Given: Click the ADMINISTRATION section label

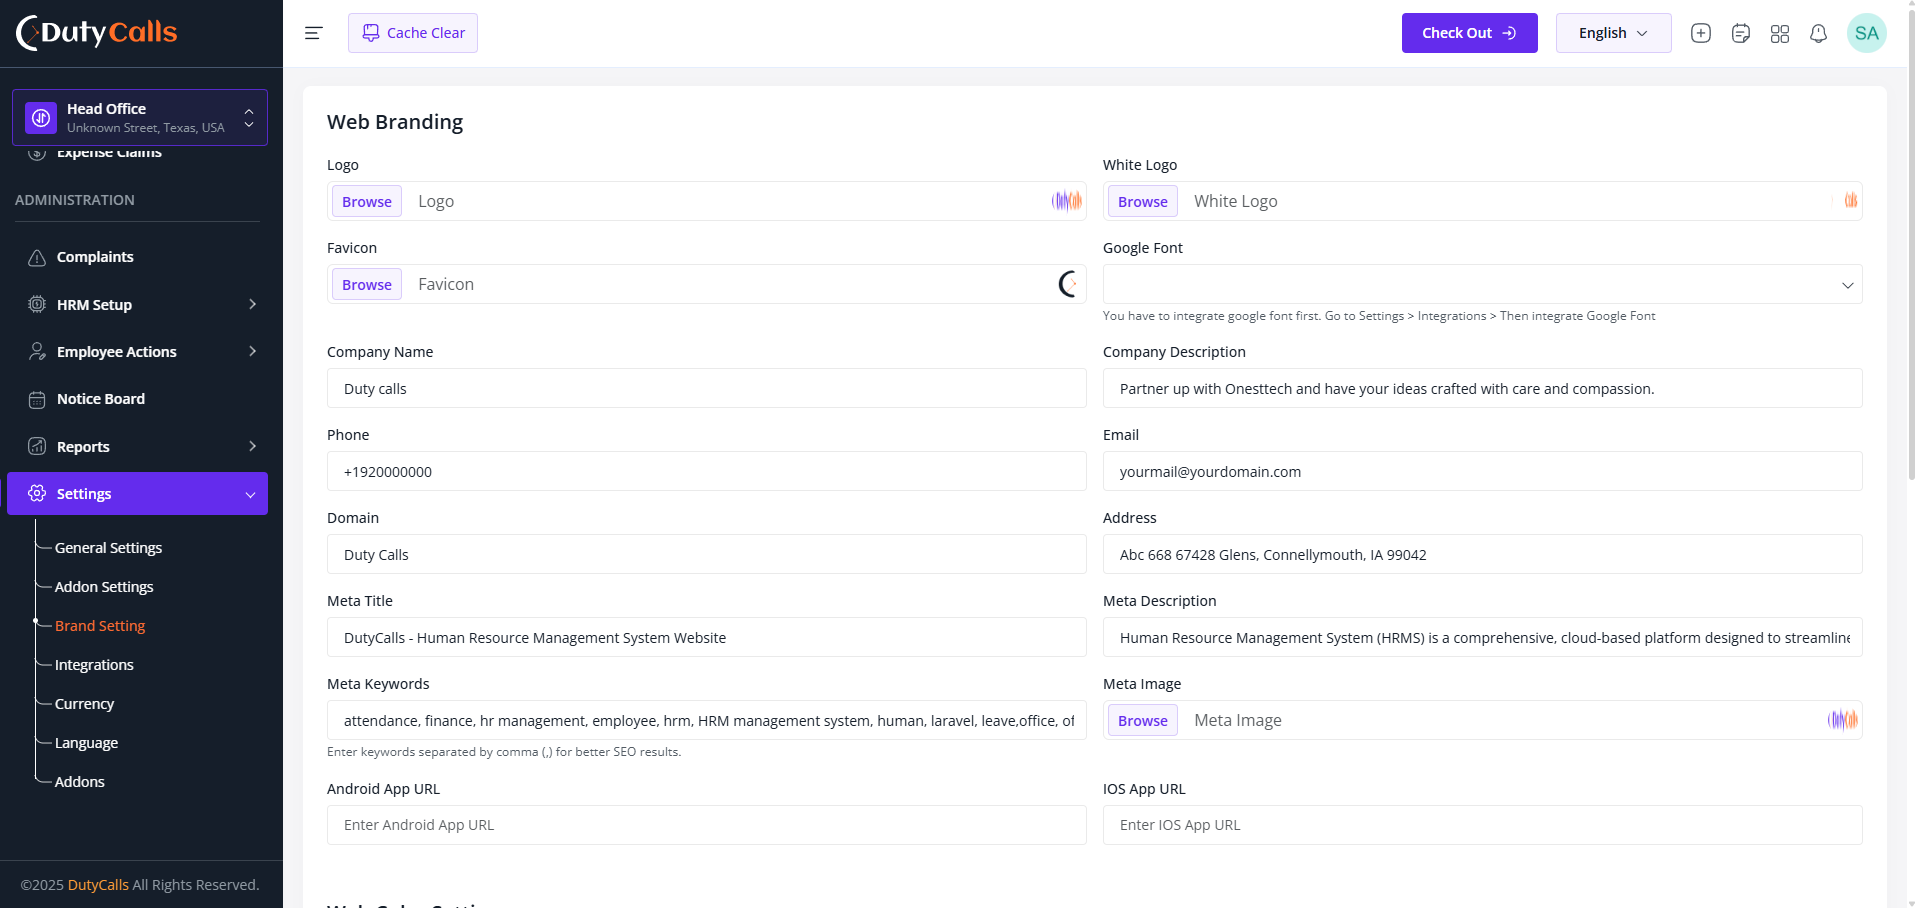Looking at the screenshot, I should (75, 200).
